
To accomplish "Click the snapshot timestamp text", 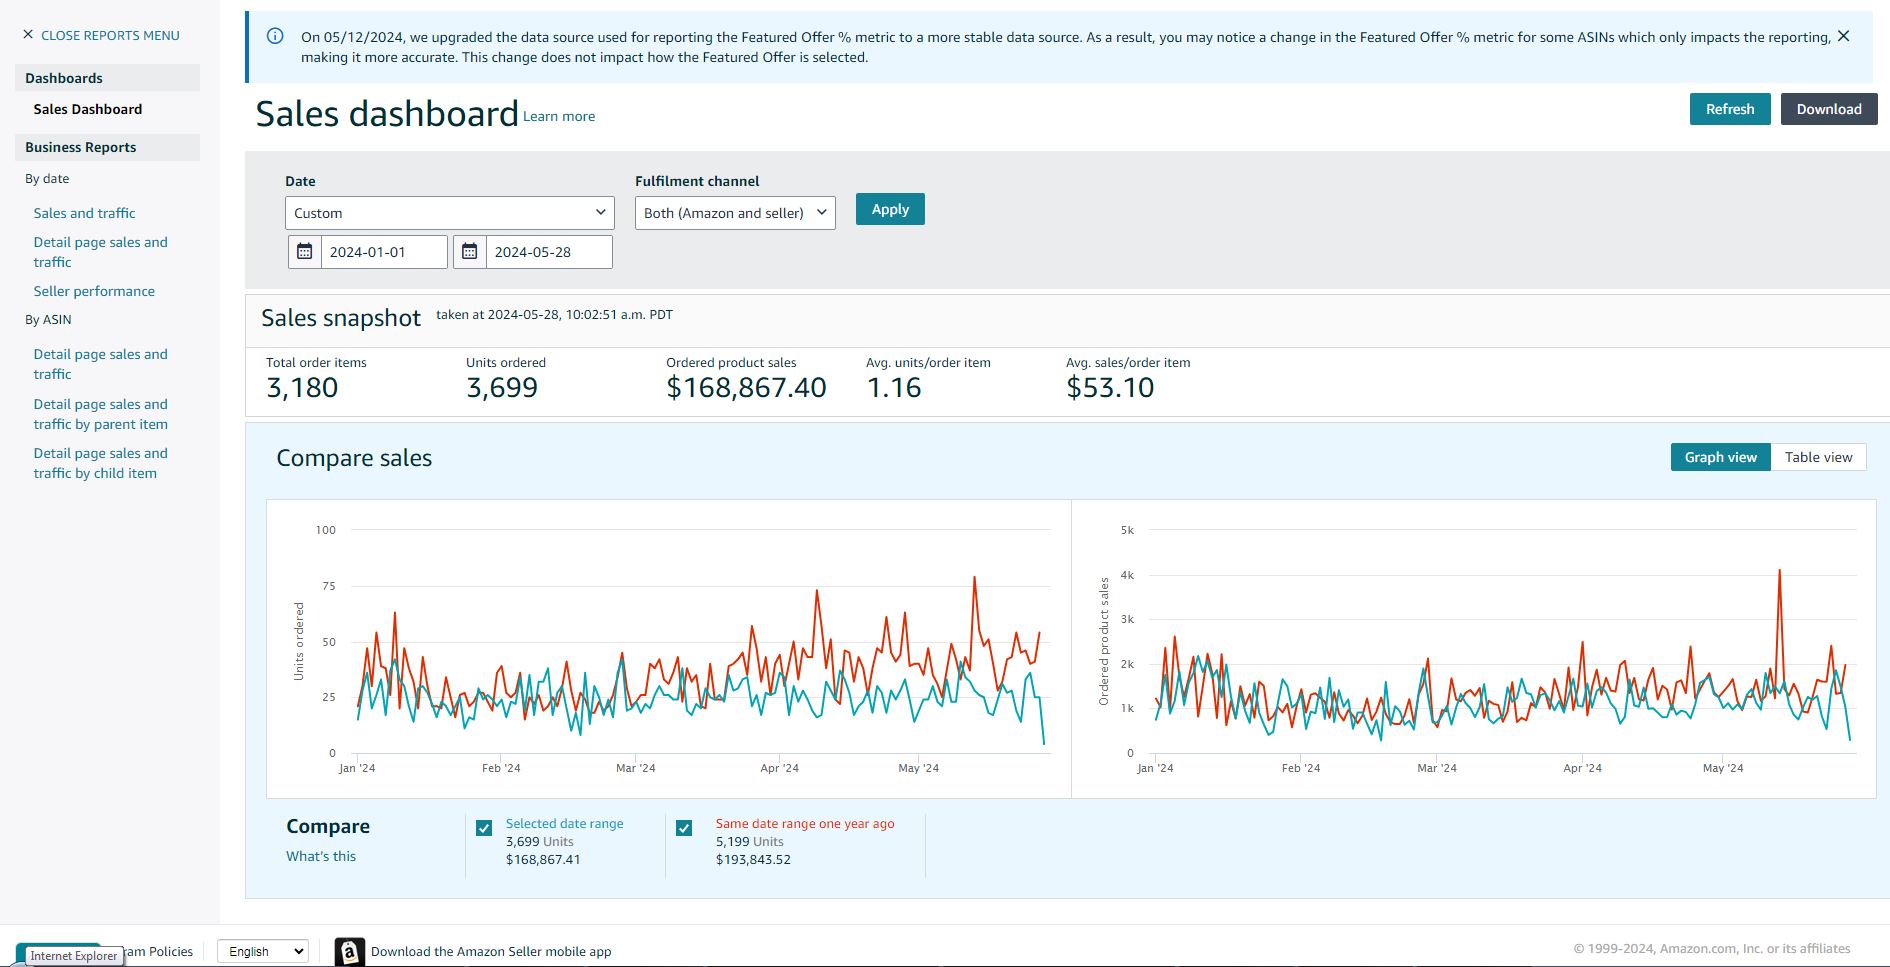I will [x=554, y=314].
